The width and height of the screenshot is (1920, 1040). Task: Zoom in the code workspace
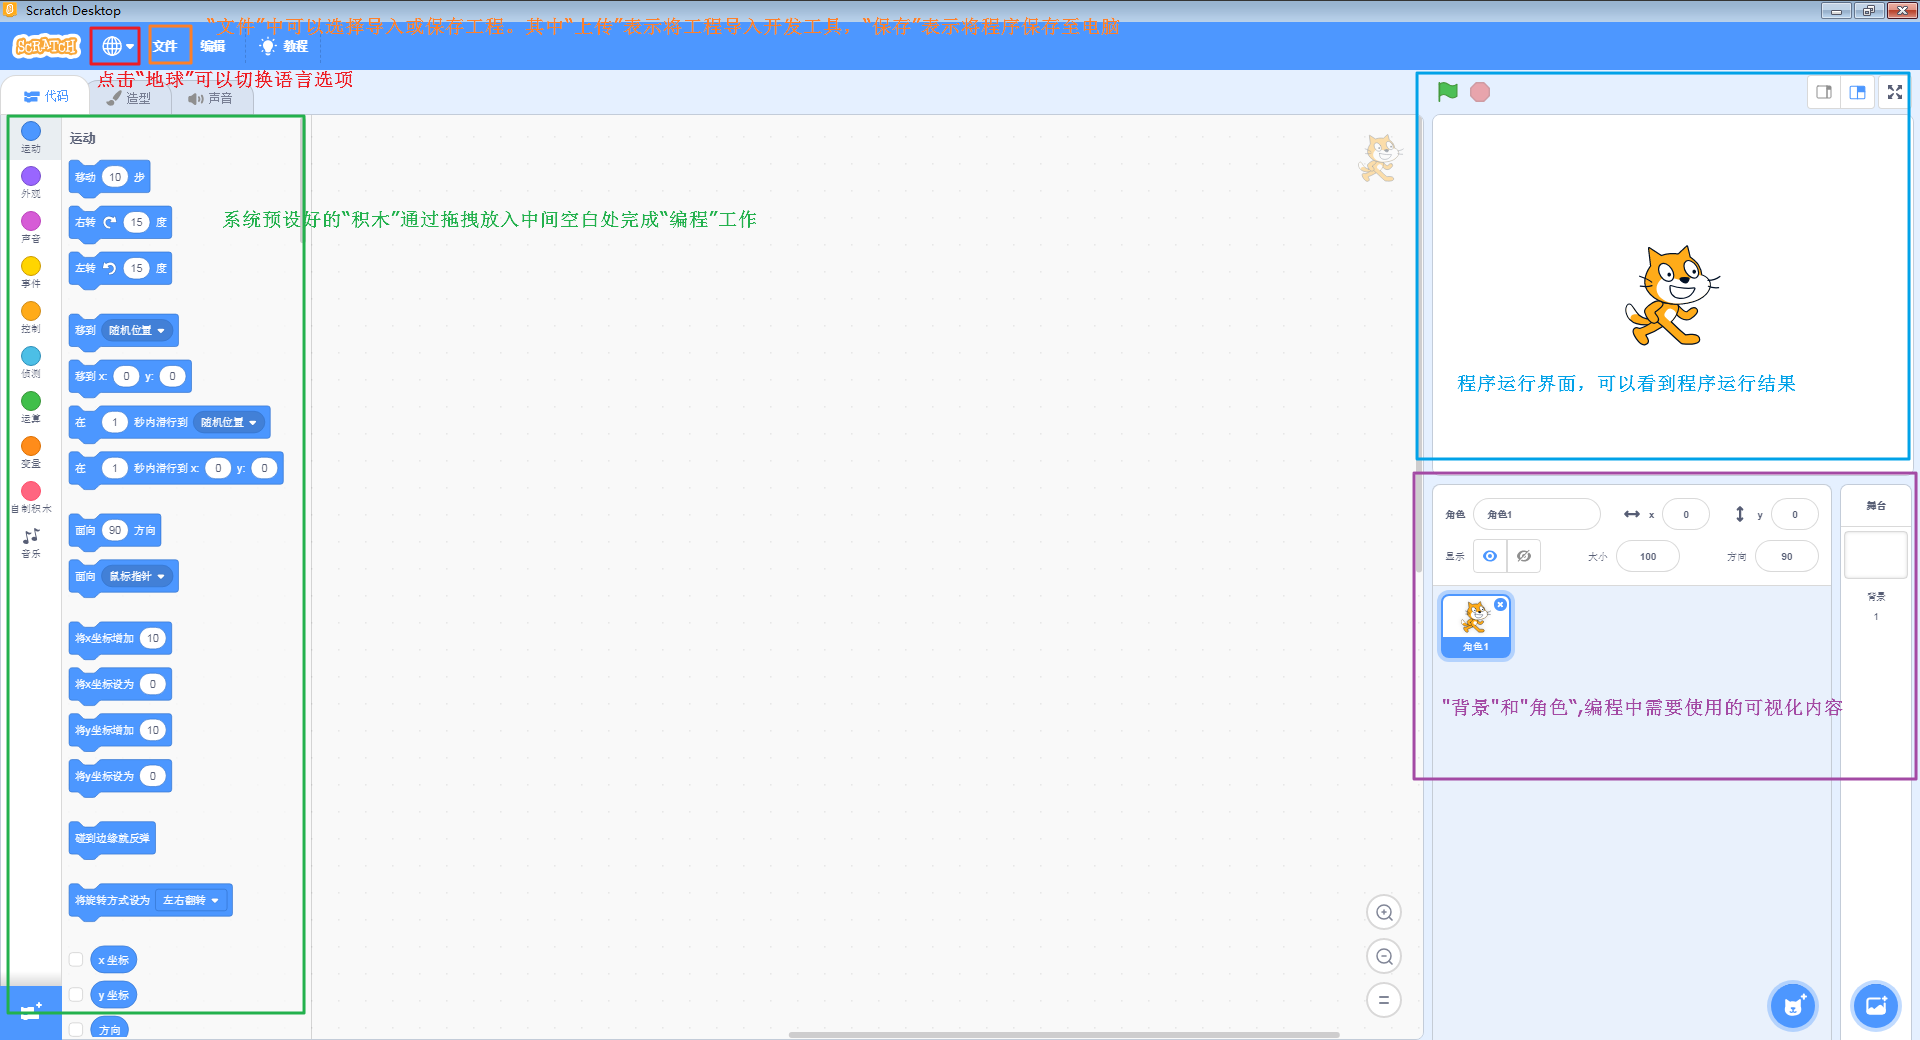tap(1384, 912)
